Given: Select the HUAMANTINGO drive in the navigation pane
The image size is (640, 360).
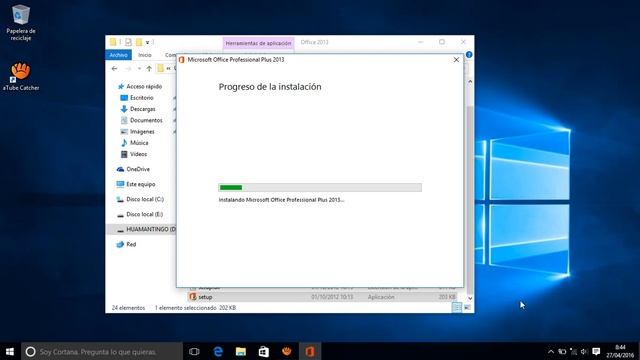Looking at the screenshot, I should click(x=141, y=229).
